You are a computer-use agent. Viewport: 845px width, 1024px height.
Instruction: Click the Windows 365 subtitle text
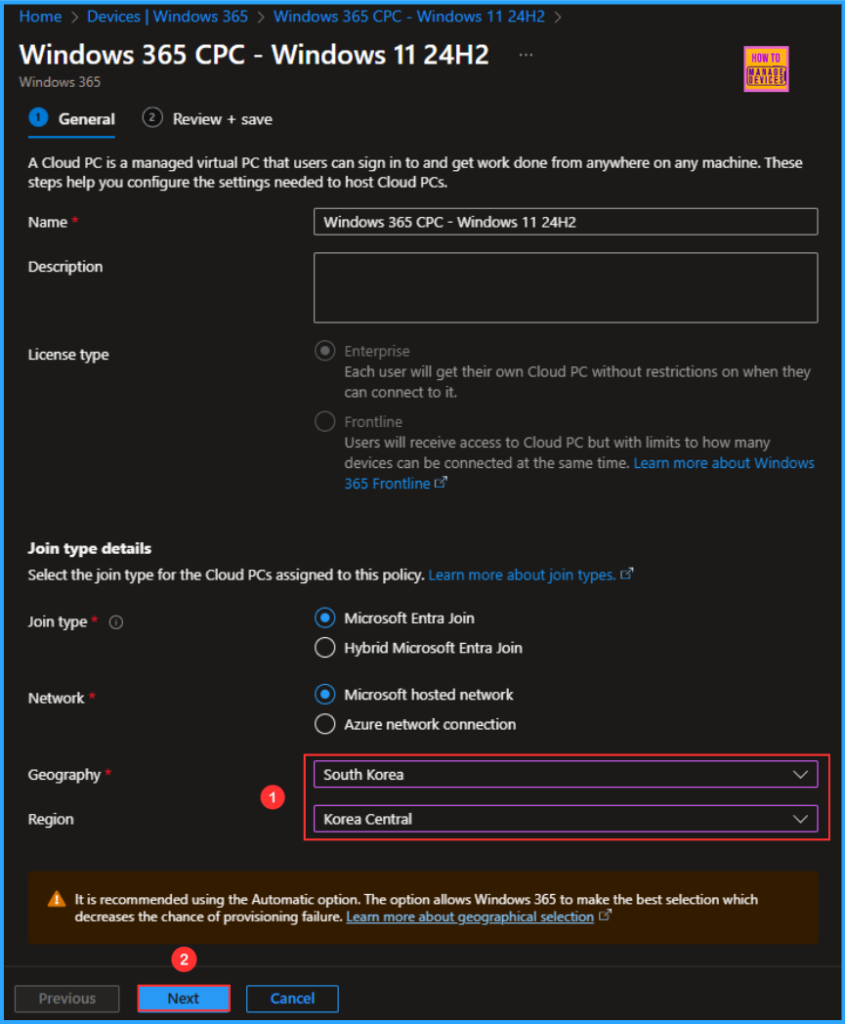[60, 82]
